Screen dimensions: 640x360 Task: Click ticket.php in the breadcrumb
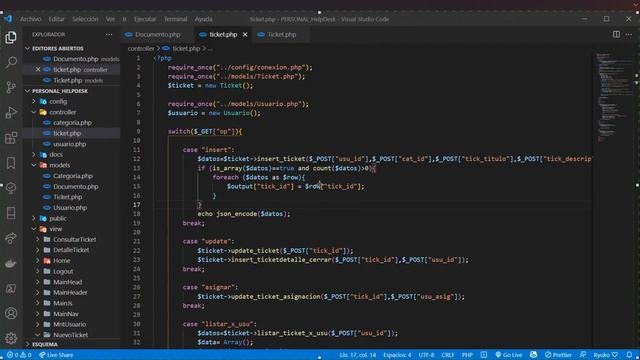186,49
